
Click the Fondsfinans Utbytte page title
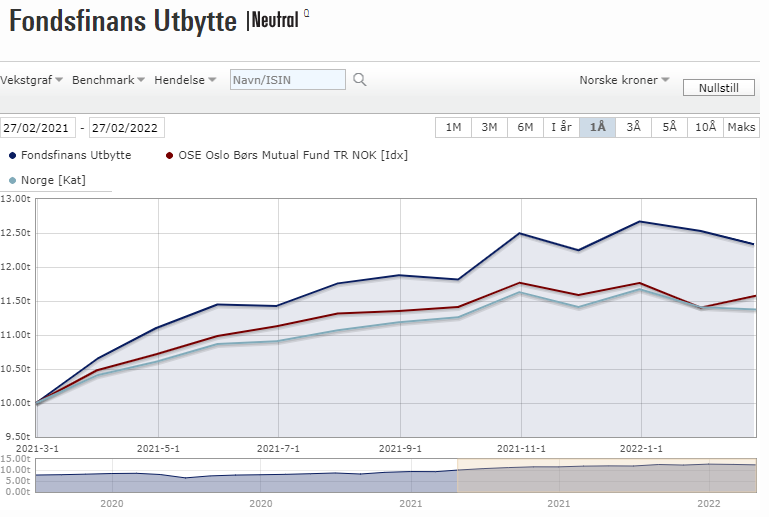[x=123, y=21]
